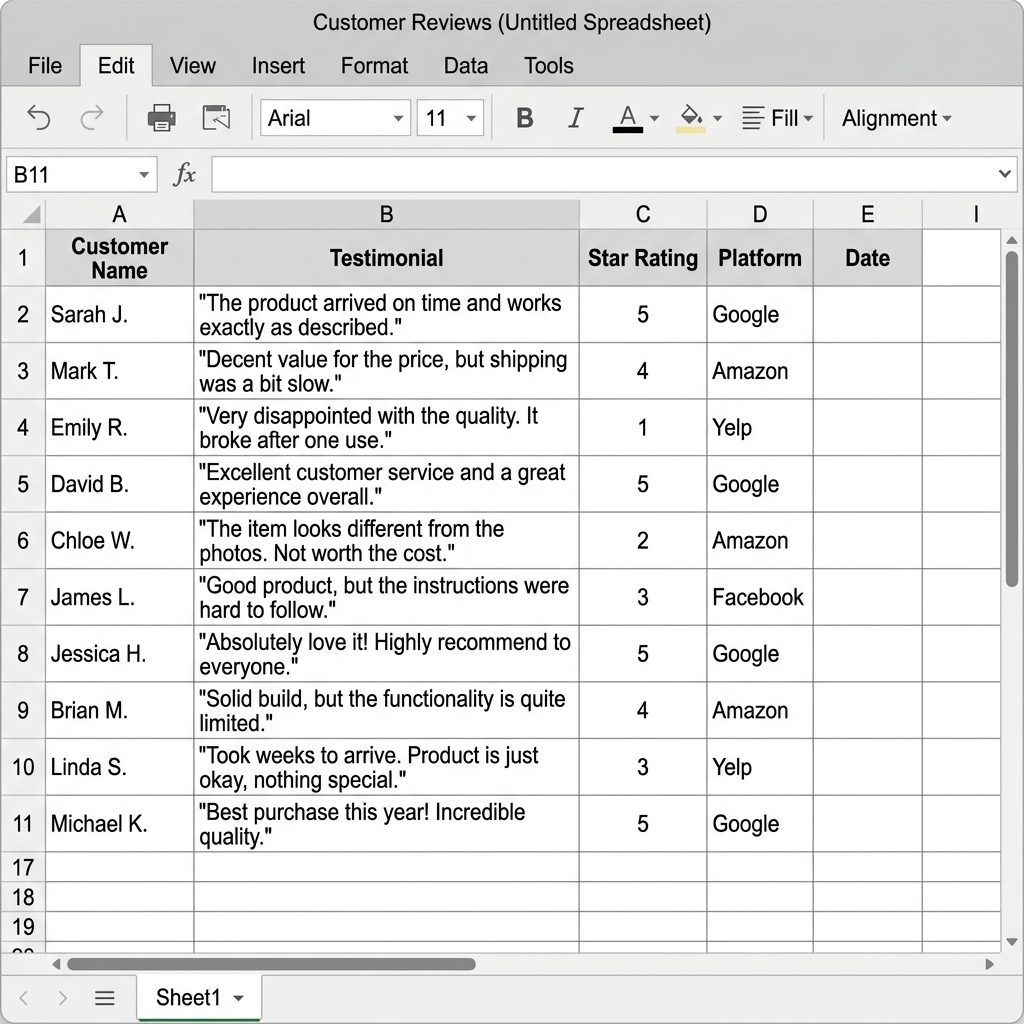Image resolution: width=1024 pixels, height=1024 pixels.
Task: Open the Fill alignment dropdown
Action: 777,118
